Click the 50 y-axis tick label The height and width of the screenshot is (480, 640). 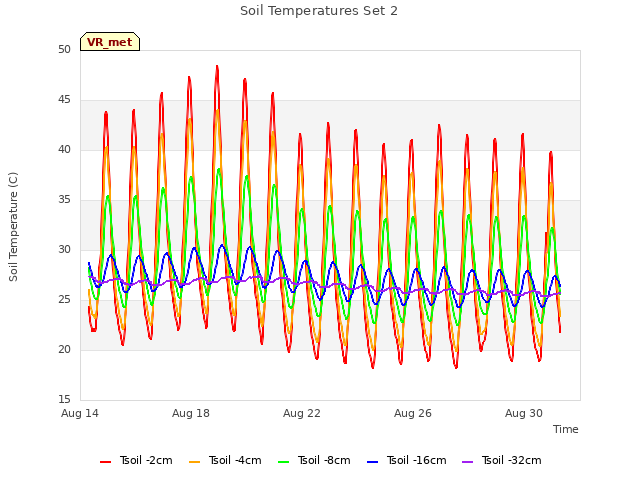(64, 49)
